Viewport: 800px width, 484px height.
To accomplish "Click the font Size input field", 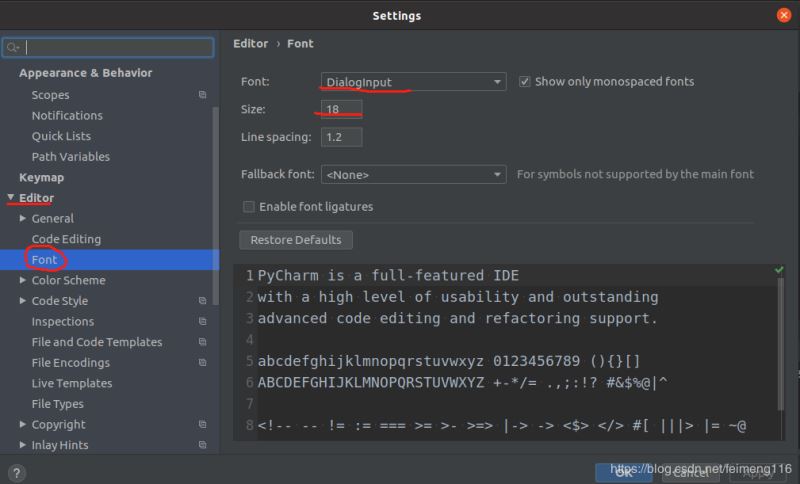I will point(341,109).
